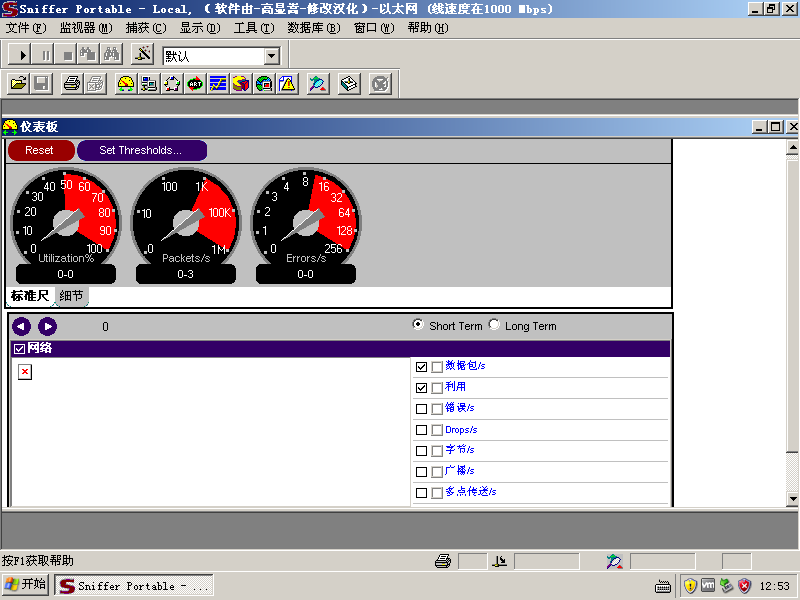
Task: Open the Host Table toolbar icon
Action: 149,84
